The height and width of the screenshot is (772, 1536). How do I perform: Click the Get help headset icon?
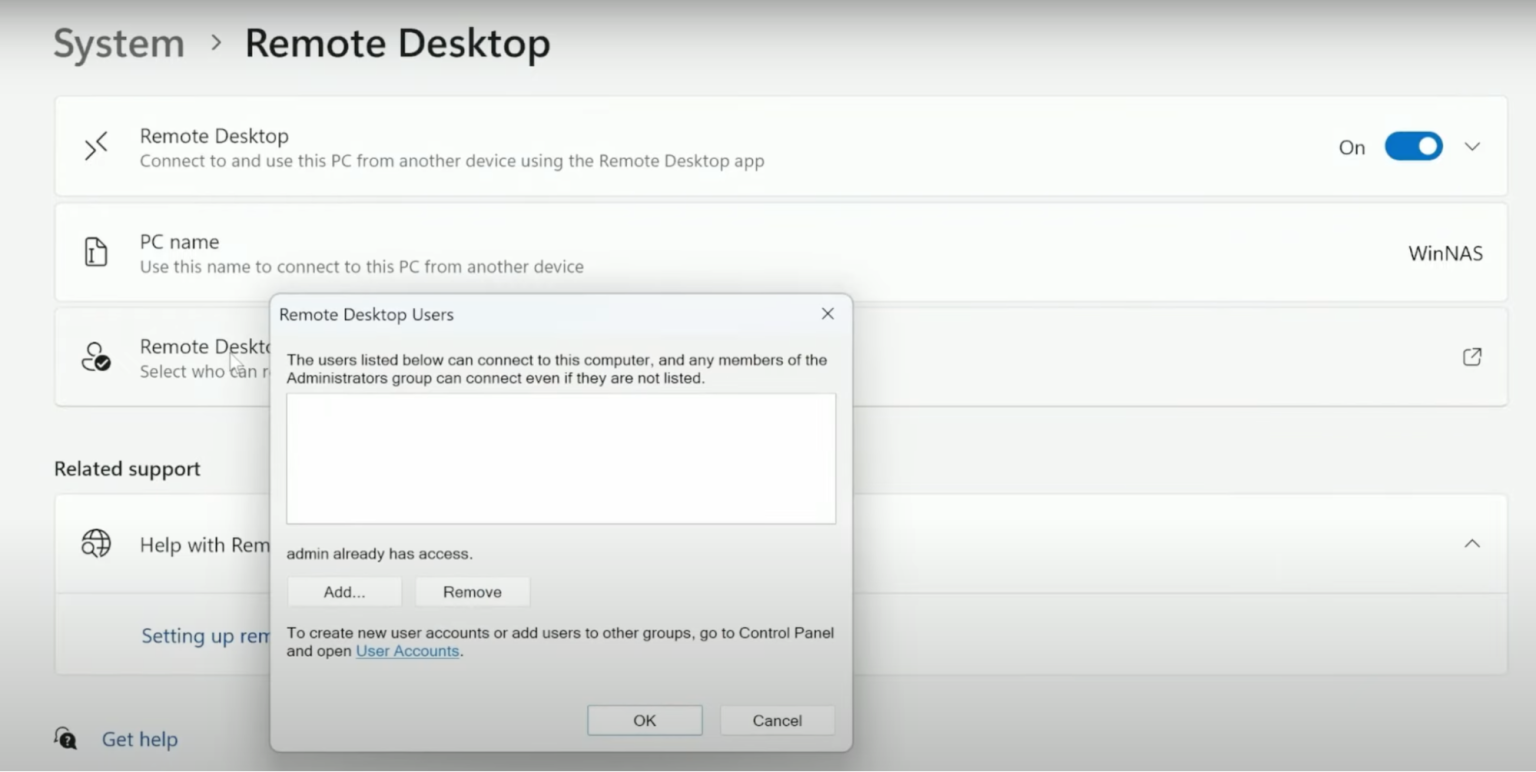click(64, 738)
